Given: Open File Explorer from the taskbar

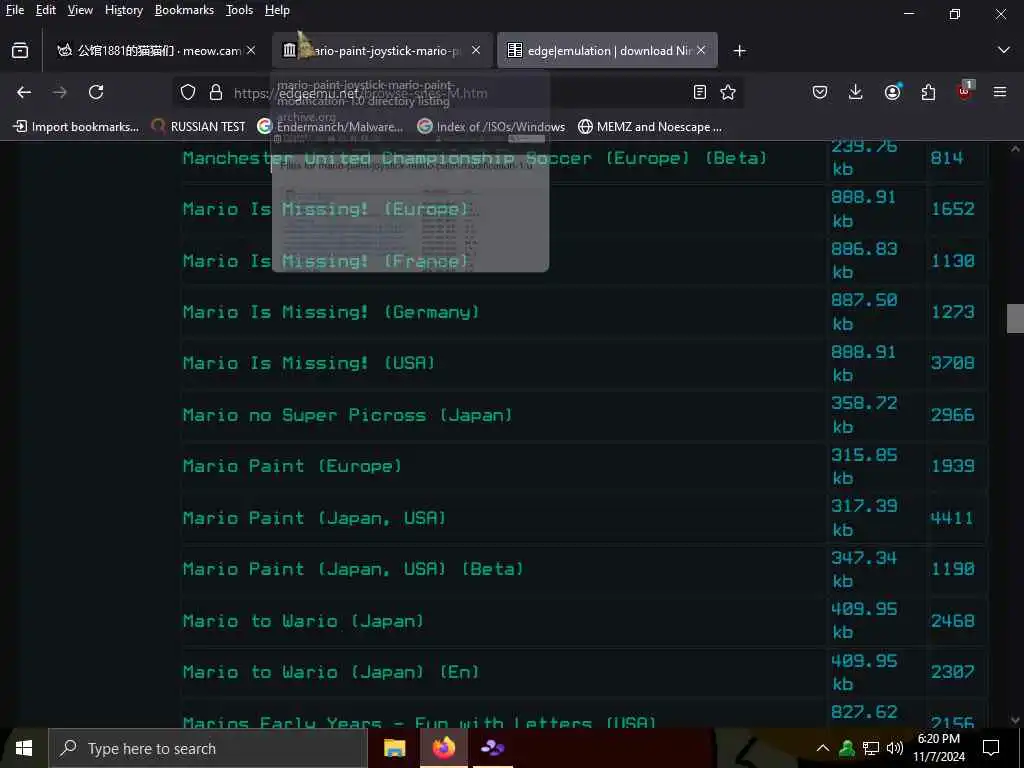Looking at the screenshot, I should 394,748.
